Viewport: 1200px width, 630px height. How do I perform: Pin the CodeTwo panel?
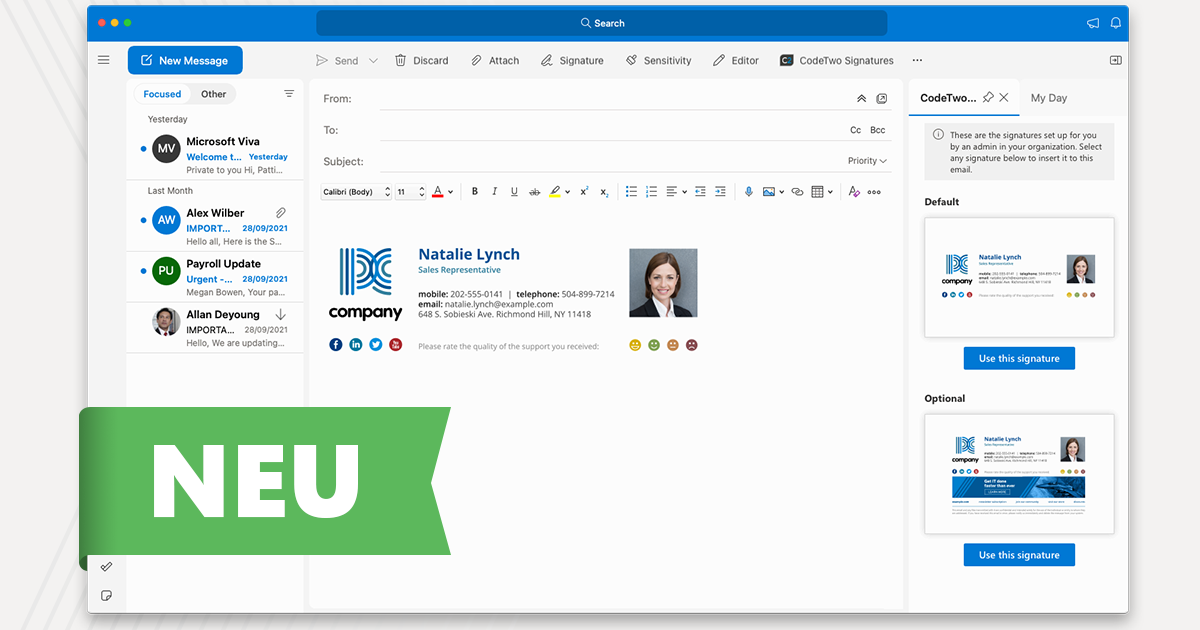[x=988, y=97]
